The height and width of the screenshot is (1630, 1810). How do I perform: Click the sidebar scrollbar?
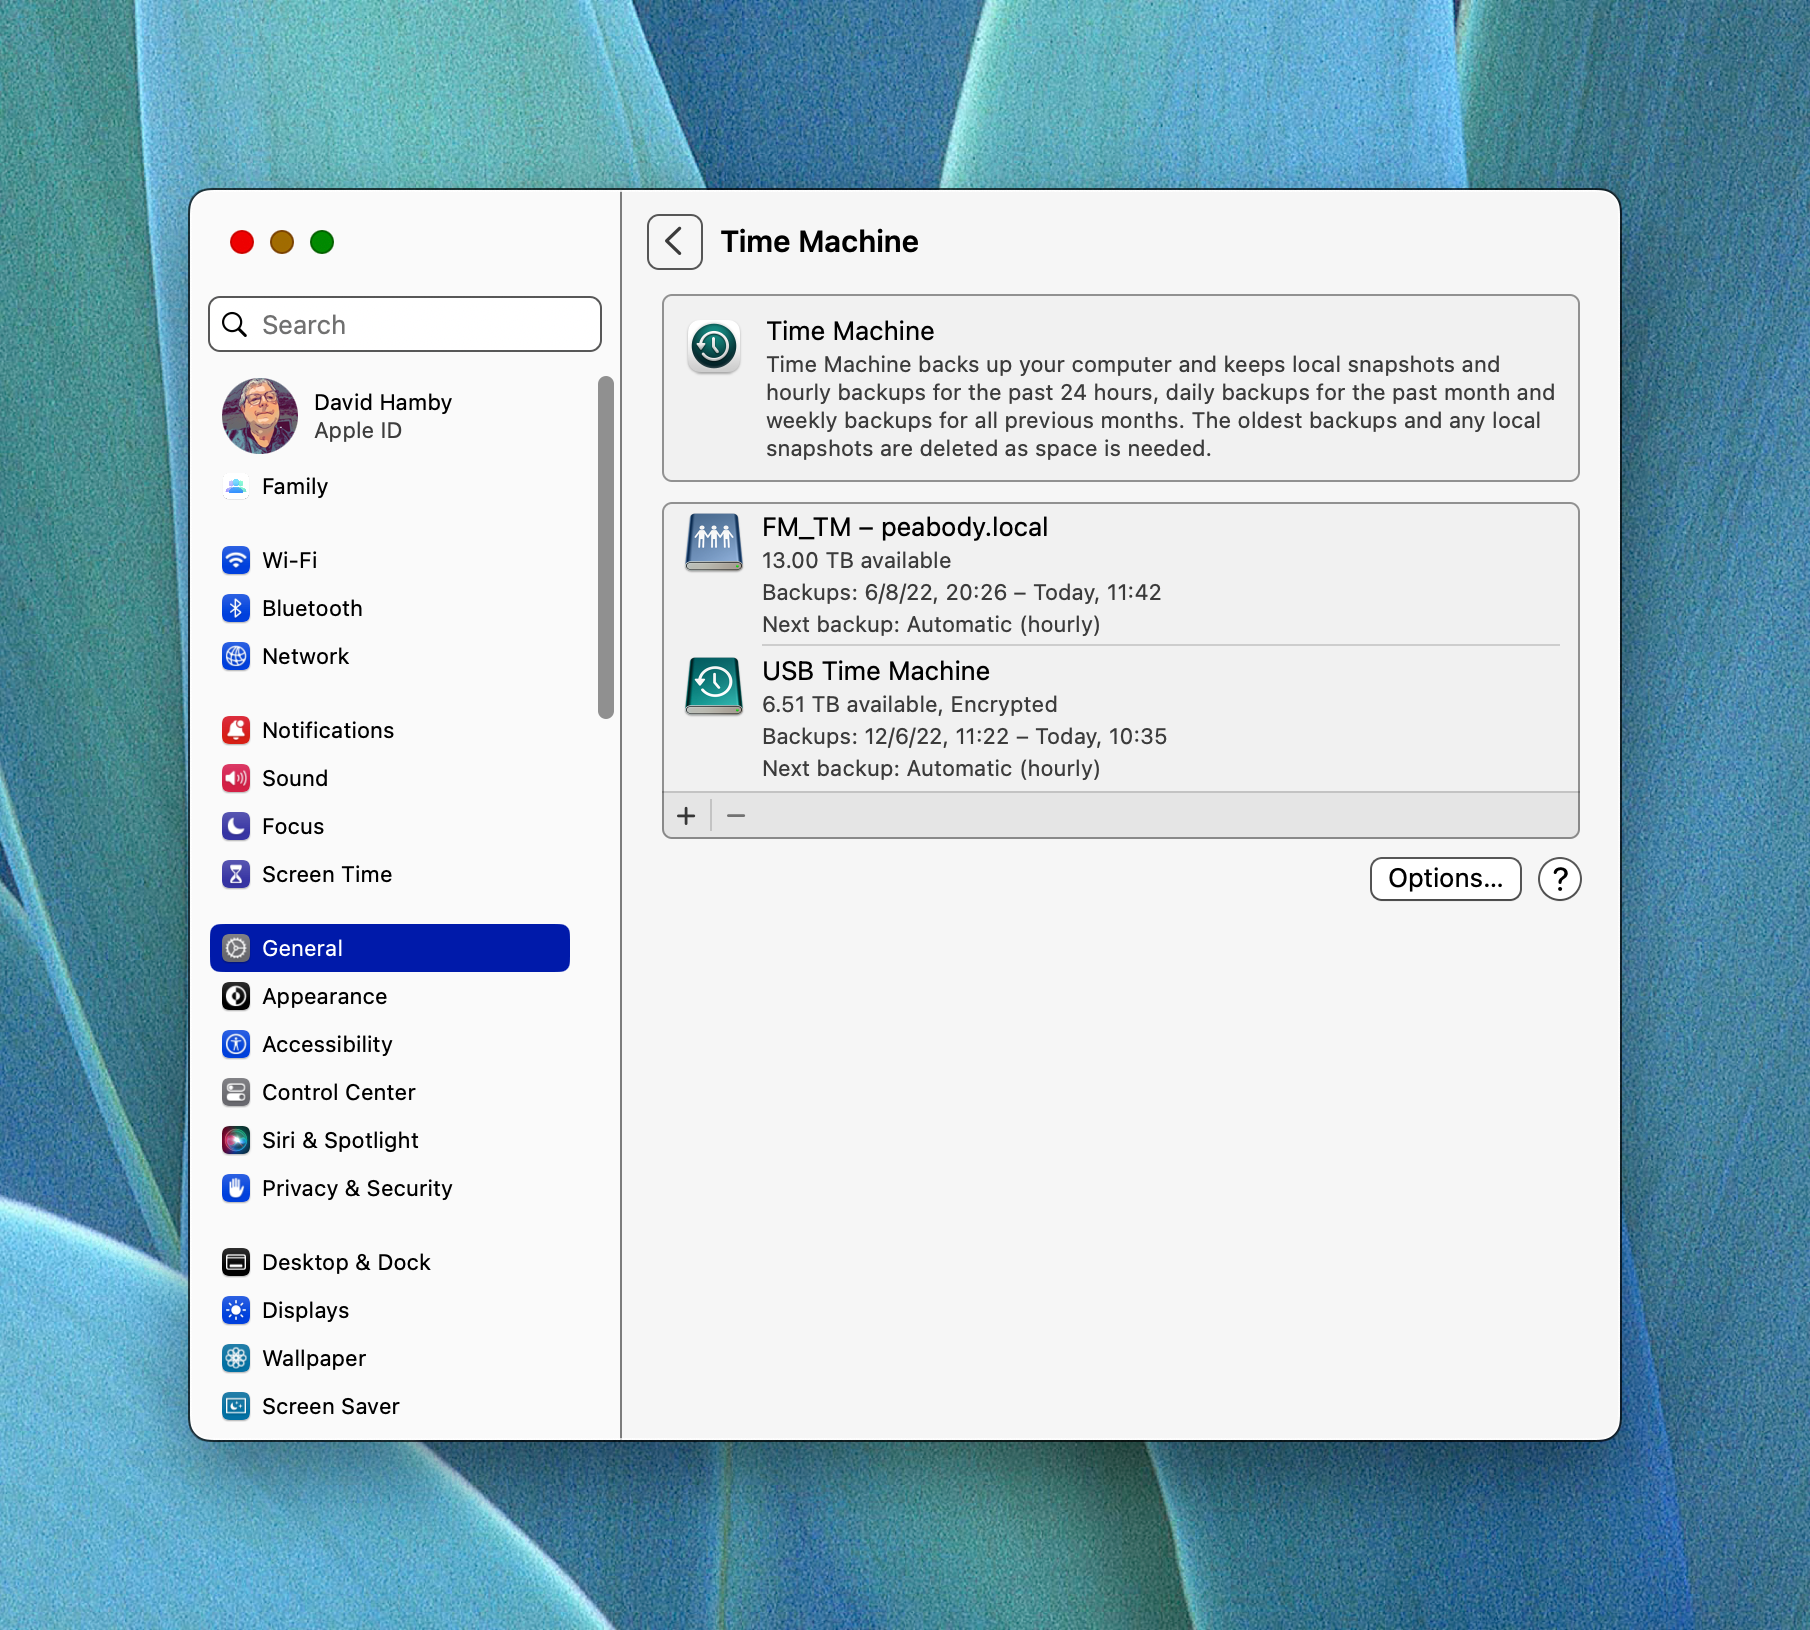tap(605, 547)
